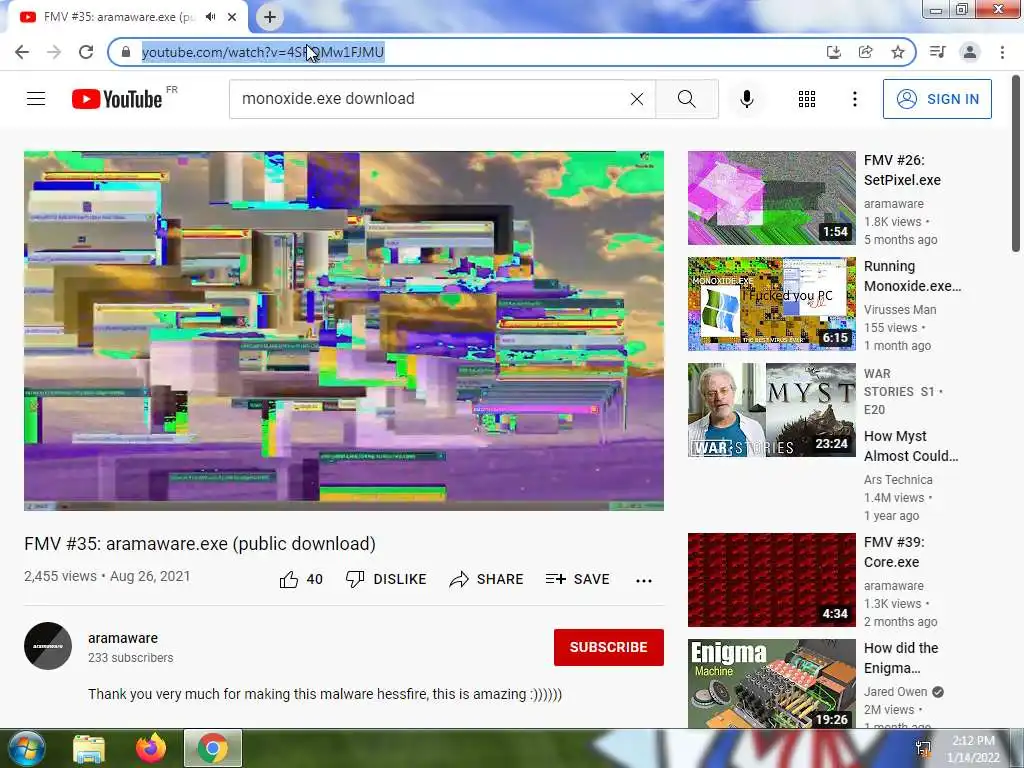Click the taskbar clock showing 2:12 PM
This screenshot has height=768, width=1024.
973,749
